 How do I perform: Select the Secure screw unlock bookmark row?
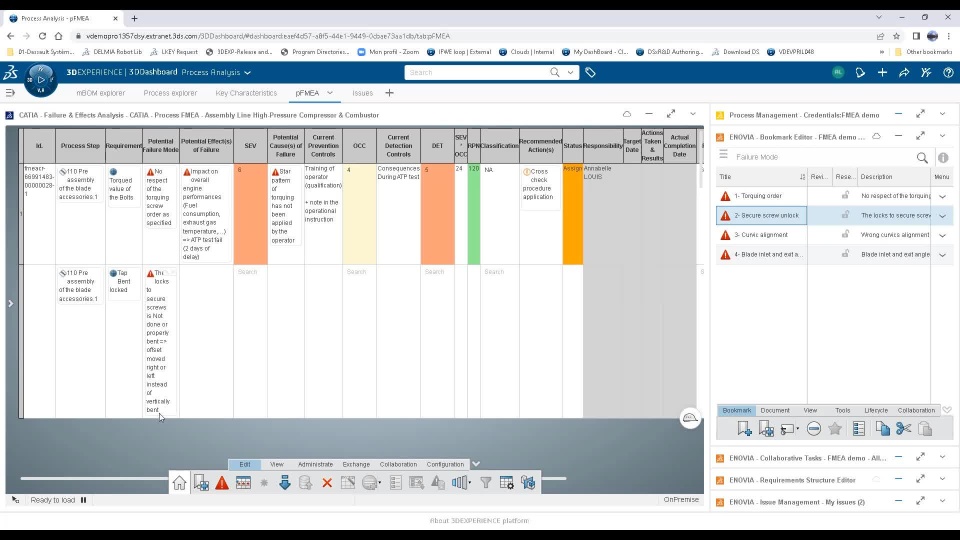[x=833, y=216]
